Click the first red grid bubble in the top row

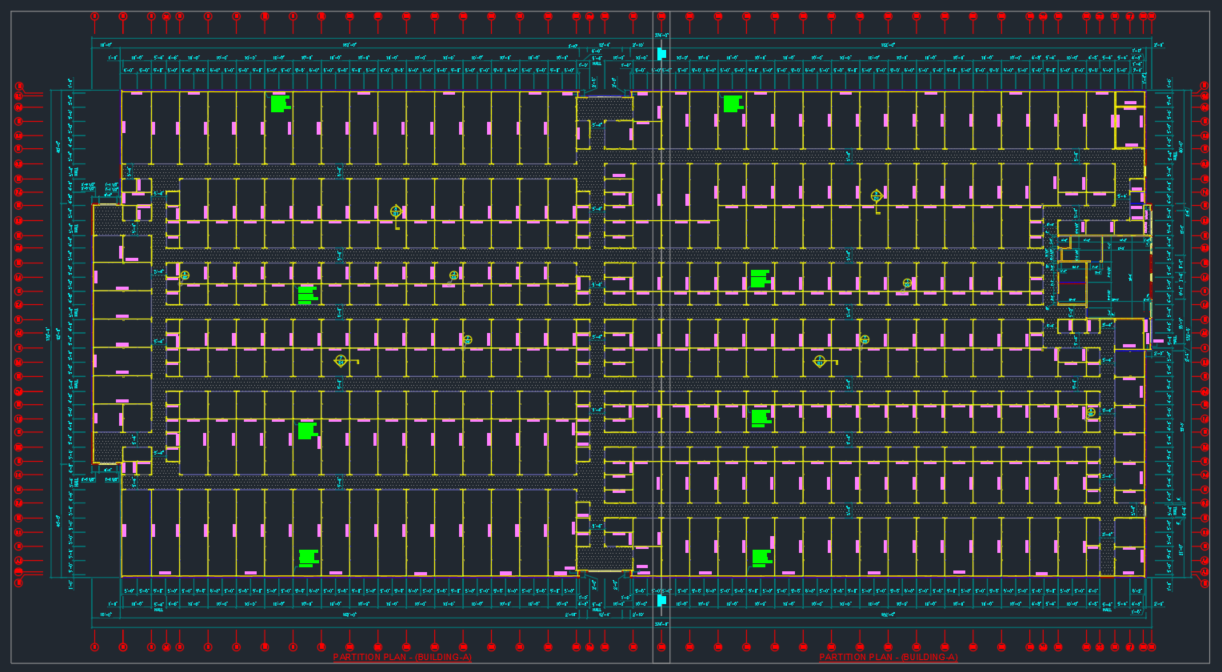pos(95,16)
